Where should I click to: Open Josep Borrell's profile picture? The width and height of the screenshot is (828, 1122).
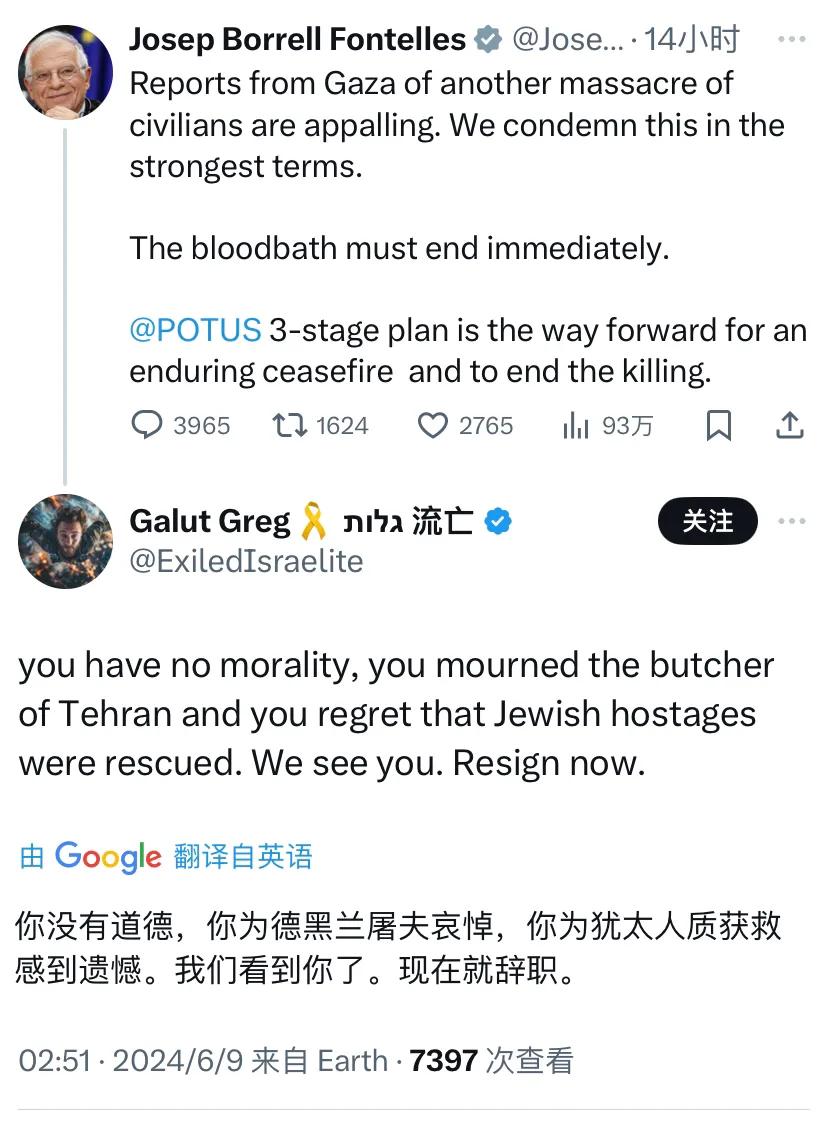click(66, 72)
